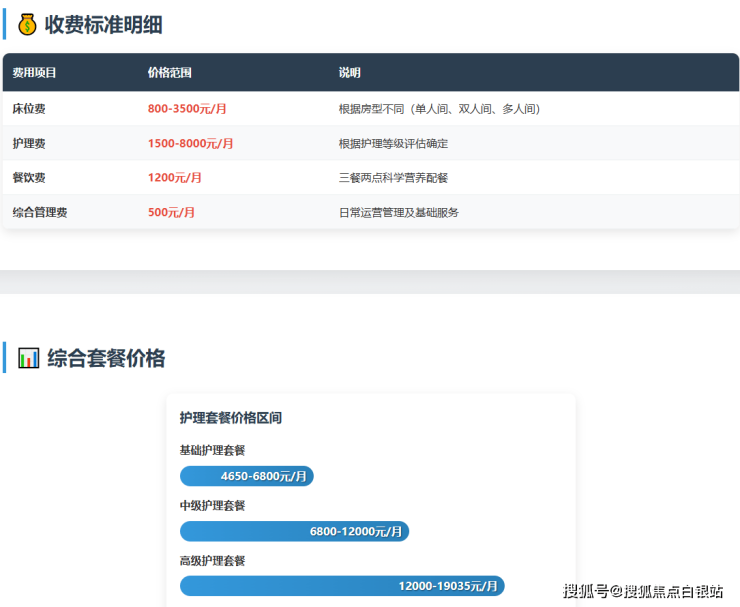This screenshot has height=607, width=740.
Task: Select the 综合管理费 row label
Action: point(40,213)
